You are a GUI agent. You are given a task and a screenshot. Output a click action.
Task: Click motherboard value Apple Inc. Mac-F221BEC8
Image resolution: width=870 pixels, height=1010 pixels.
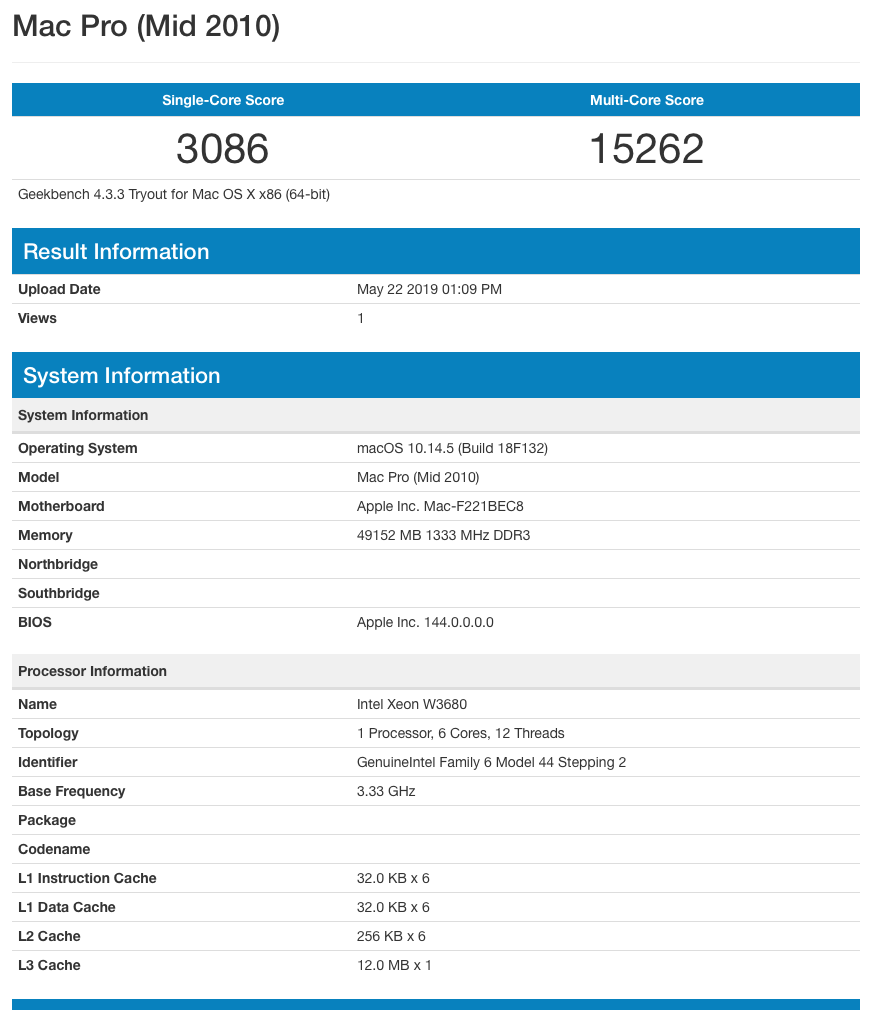click(440, 506)
